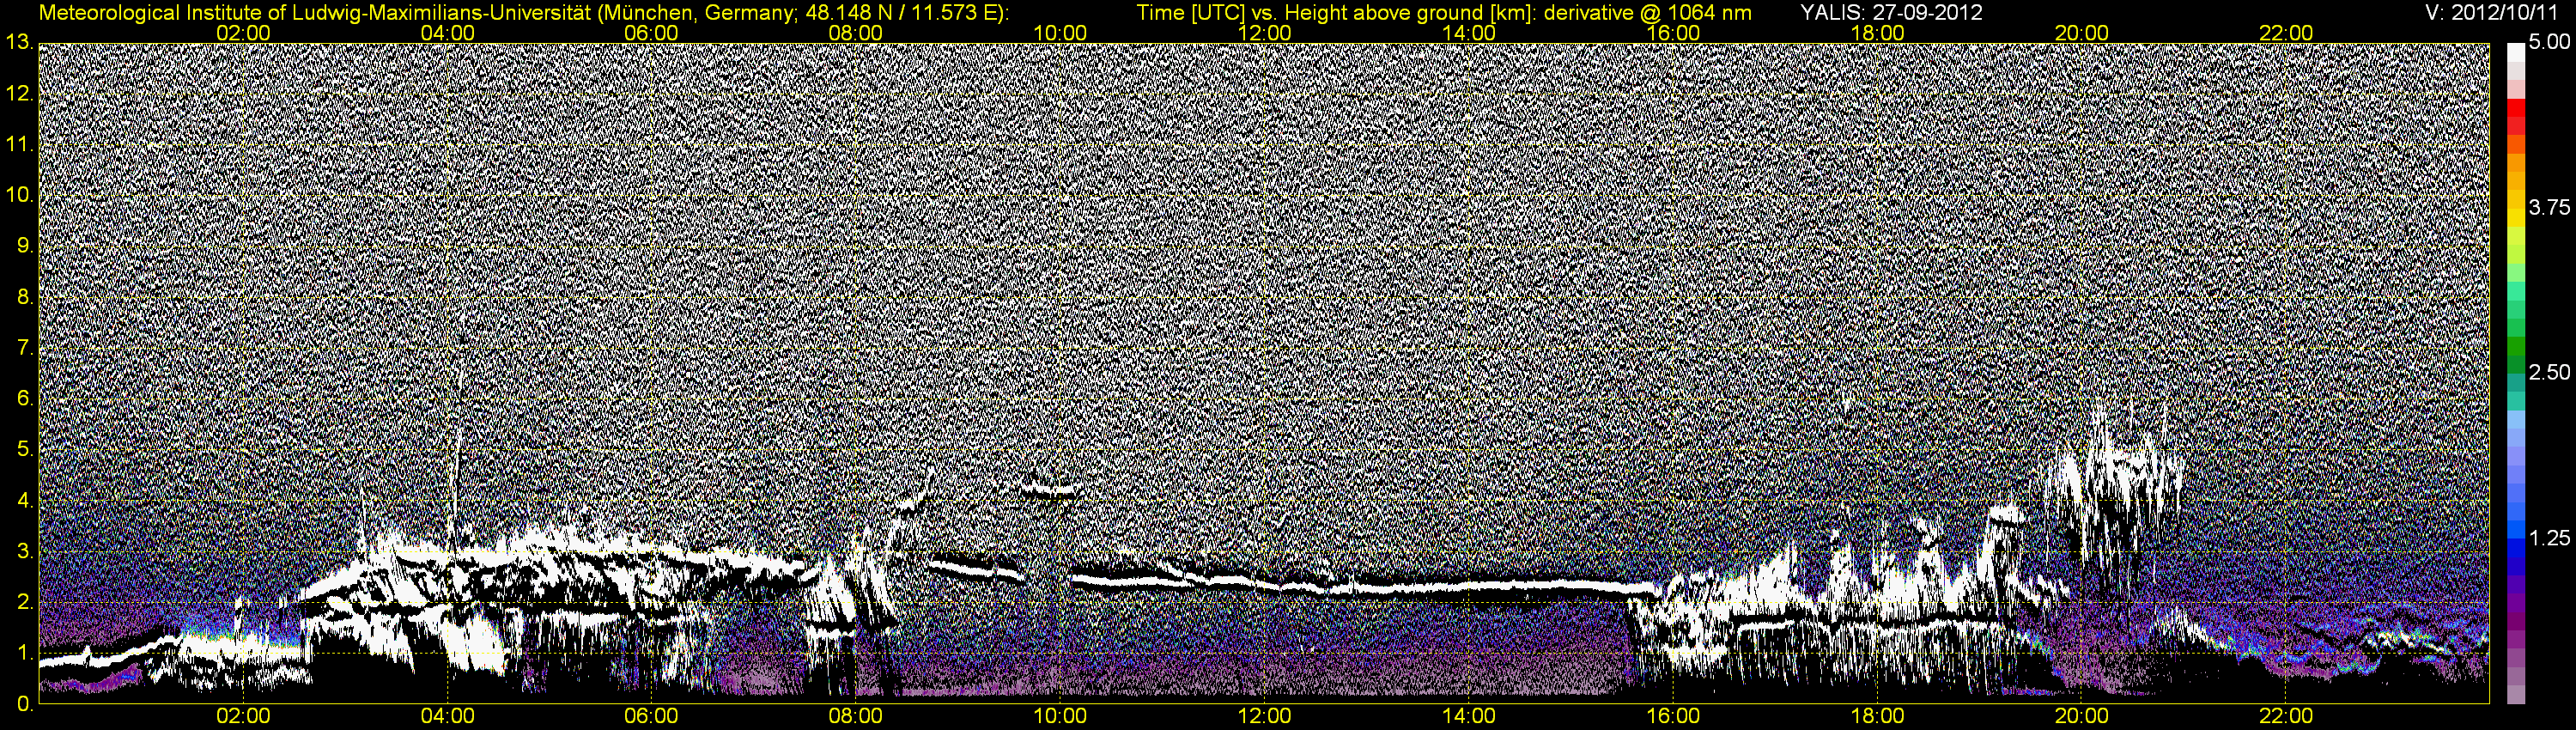2576x730 pixels.
Task: Select the 06:00 tick label along the top axis
Action: click(x=652, y=33)
